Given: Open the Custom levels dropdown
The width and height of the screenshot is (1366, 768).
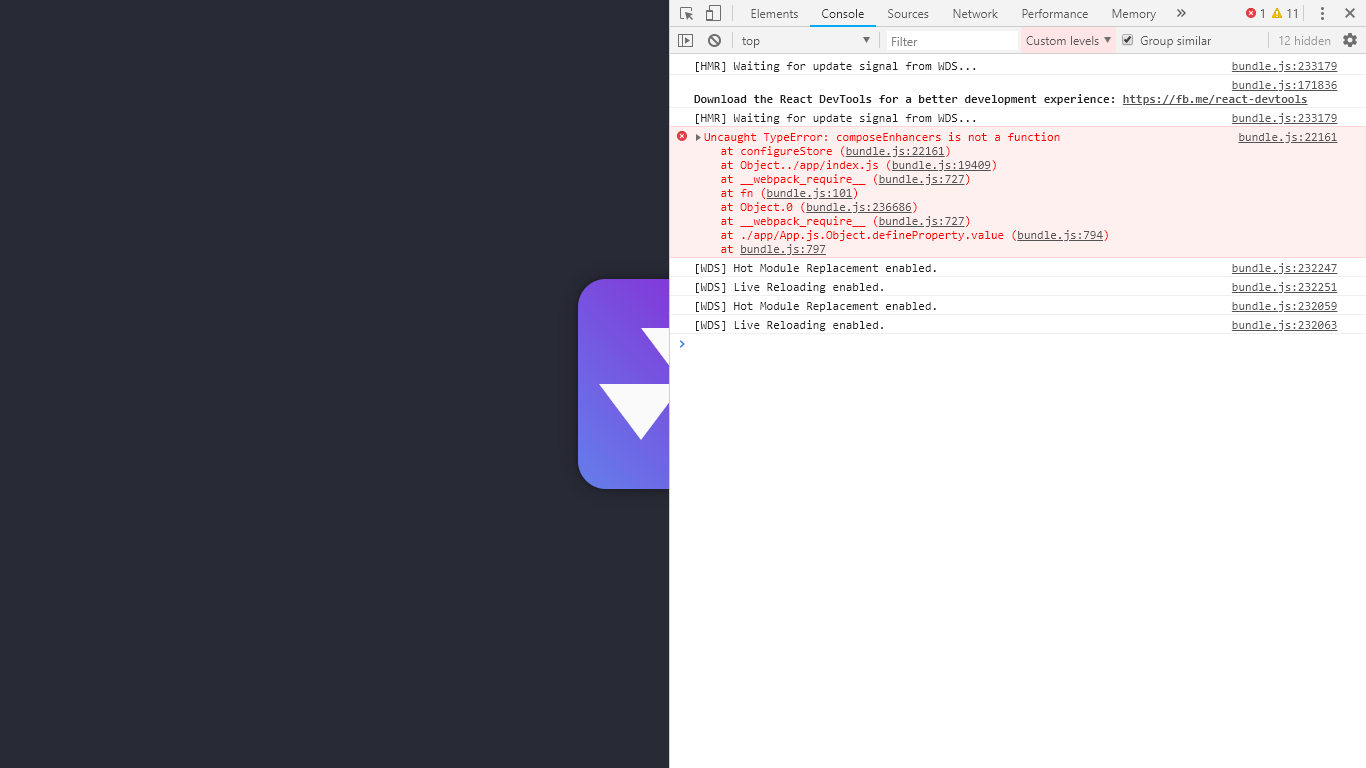Looking at the screenshot, I should (x=1068, y=41).
